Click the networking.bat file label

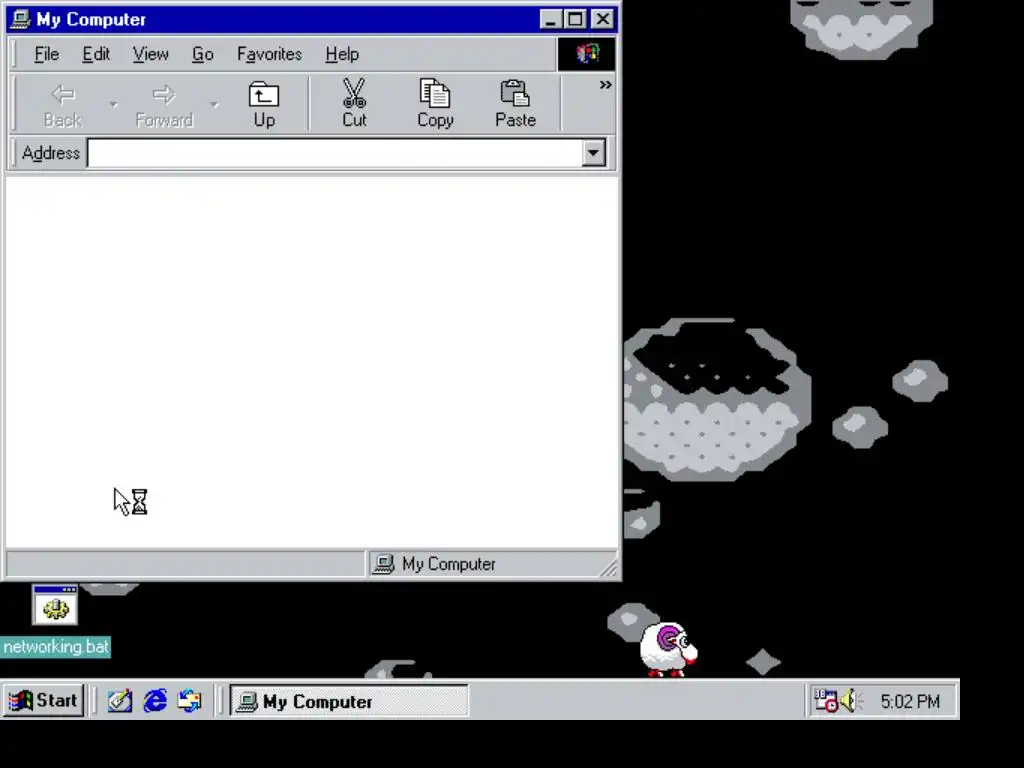click(x=56, y=647)
